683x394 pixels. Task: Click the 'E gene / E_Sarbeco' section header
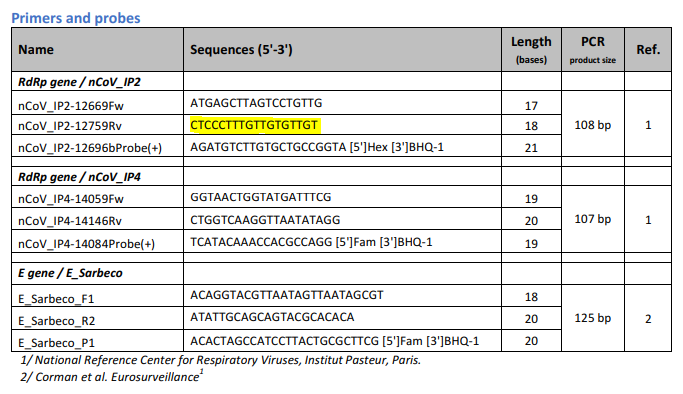[x=70, y=273]
